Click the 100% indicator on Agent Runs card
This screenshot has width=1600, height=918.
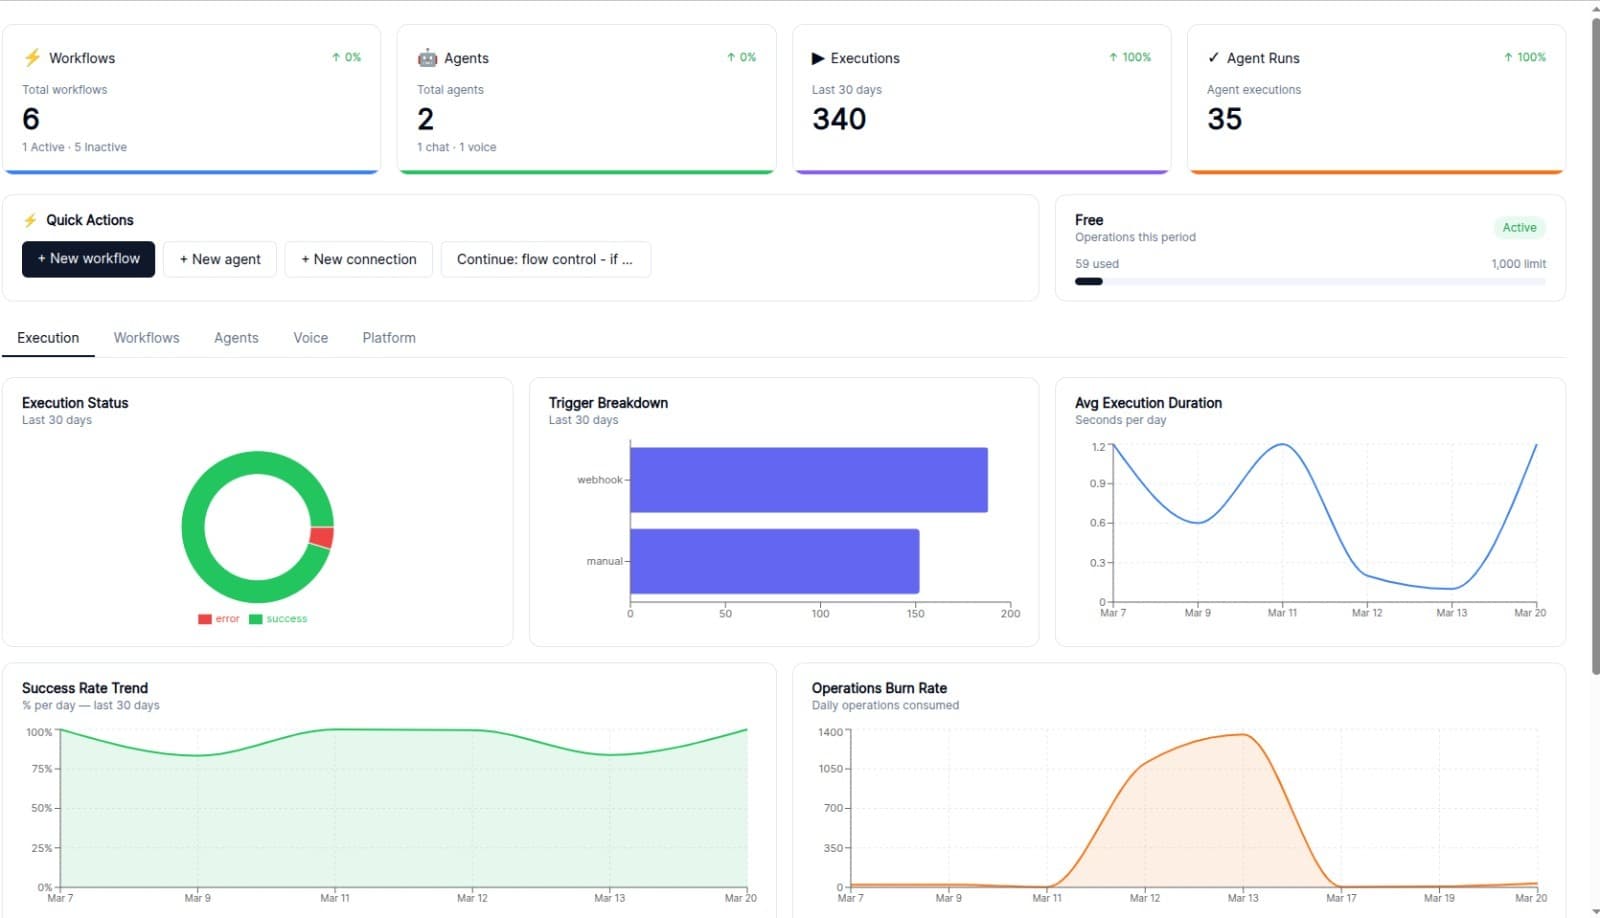click(x=1524, y=57)
